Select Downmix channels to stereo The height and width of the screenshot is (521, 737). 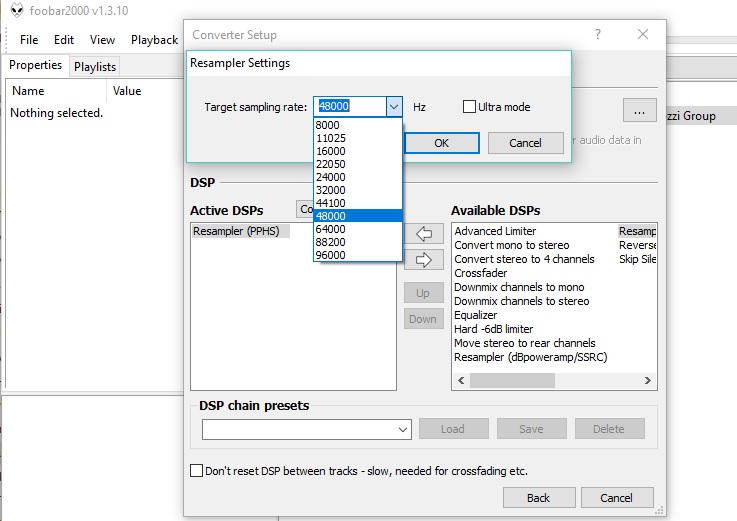tap(521, 301)
